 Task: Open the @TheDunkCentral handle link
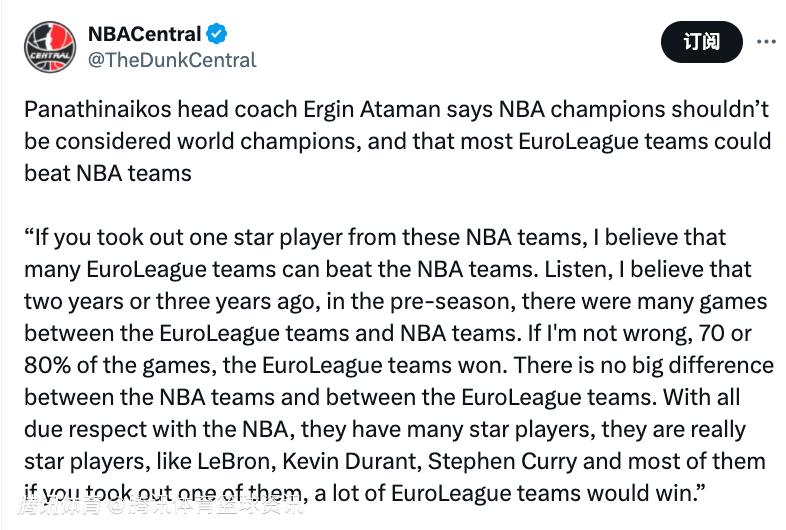pos(172,60)
